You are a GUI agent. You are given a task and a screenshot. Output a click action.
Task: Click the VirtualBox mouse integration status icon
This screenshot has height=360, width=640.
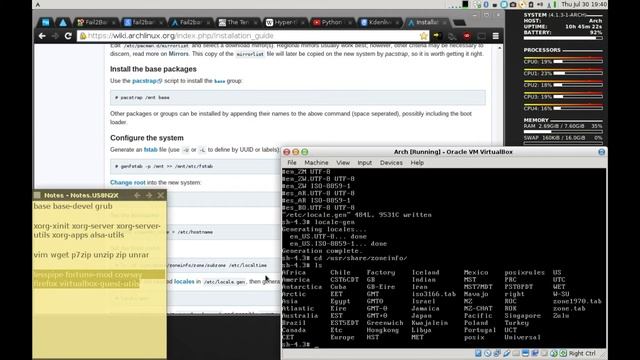[x=554, y=353]
